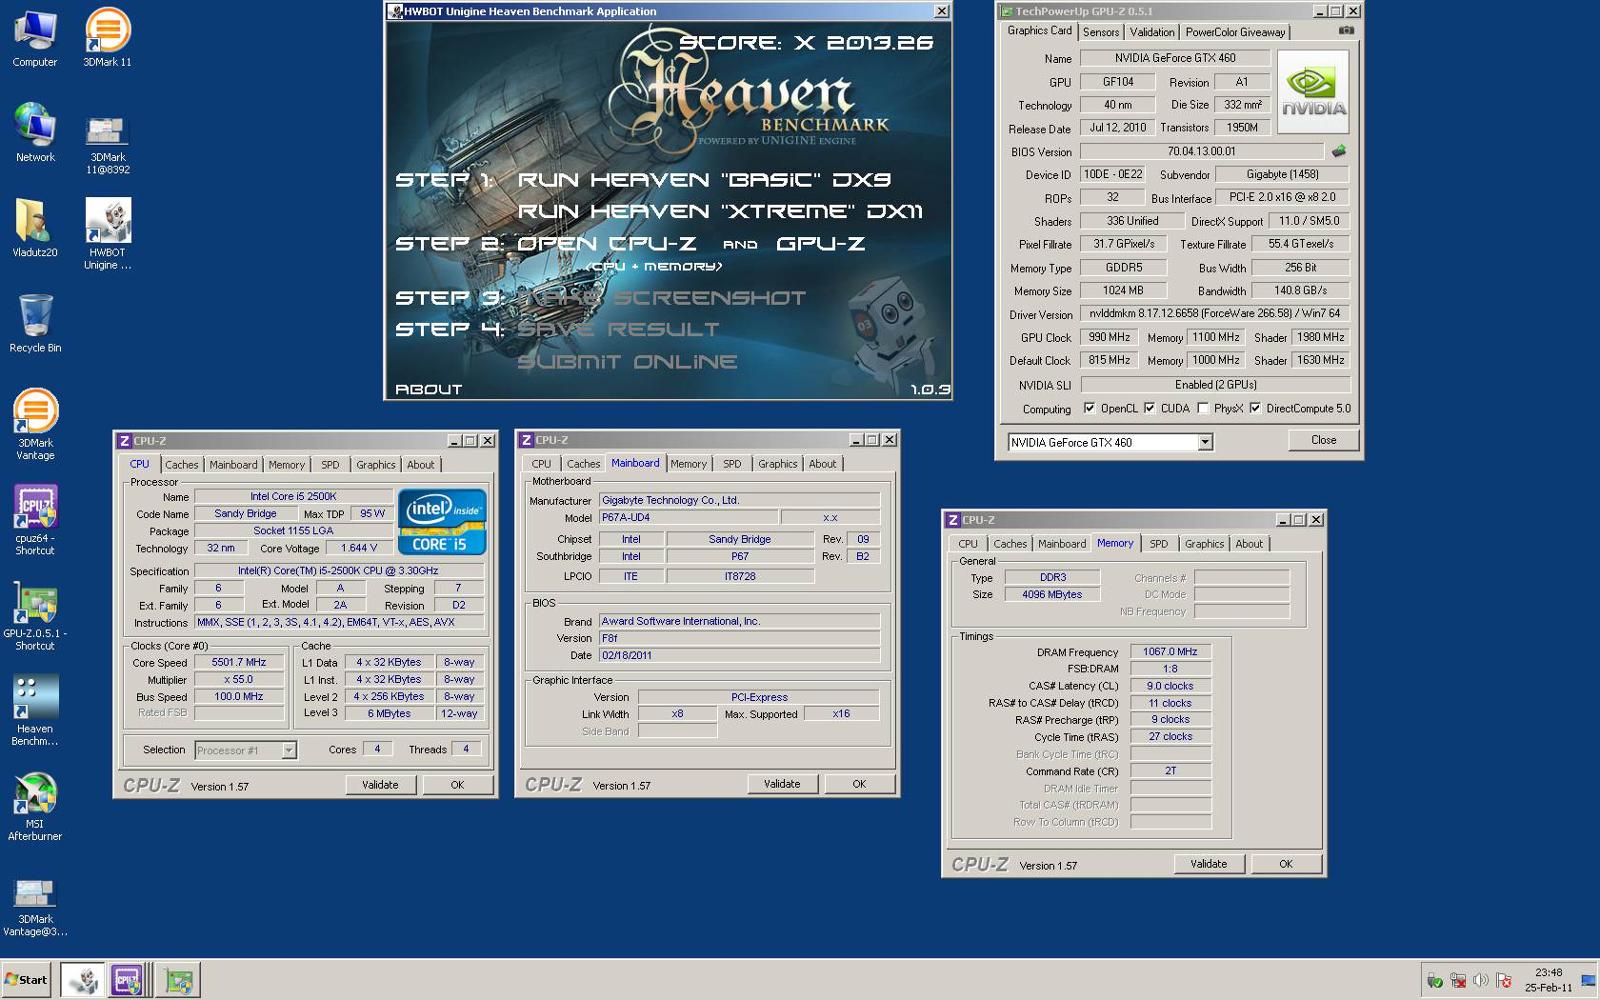
Task: Select the cpuz64 Shortcut icon
Action: pyautogui.click(x=35, y=520)
